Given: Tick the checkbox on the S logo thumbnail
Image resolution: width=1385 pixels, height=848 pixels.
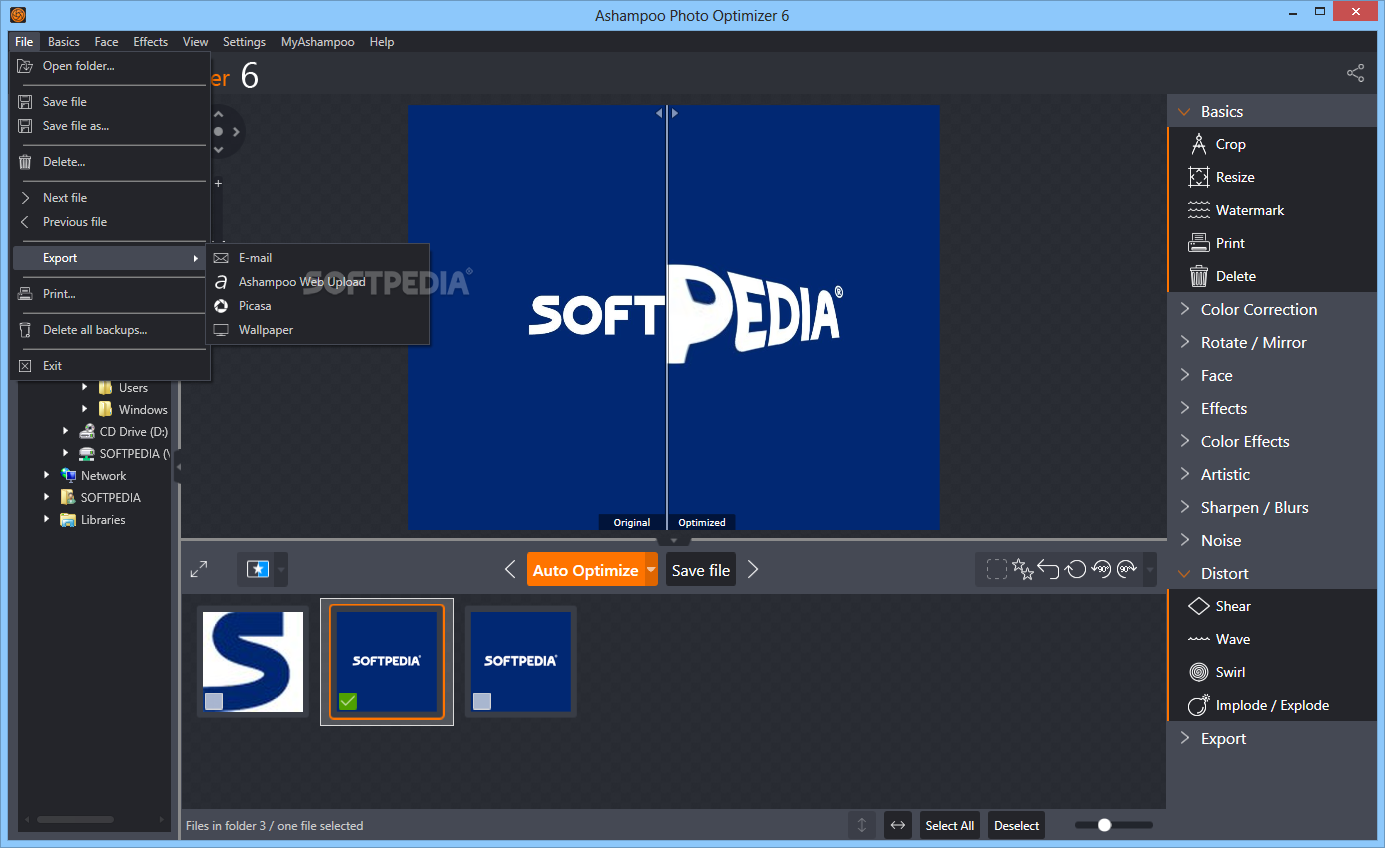Looking at the screenshot, I should pyautogui.click(x=214, y=701).
